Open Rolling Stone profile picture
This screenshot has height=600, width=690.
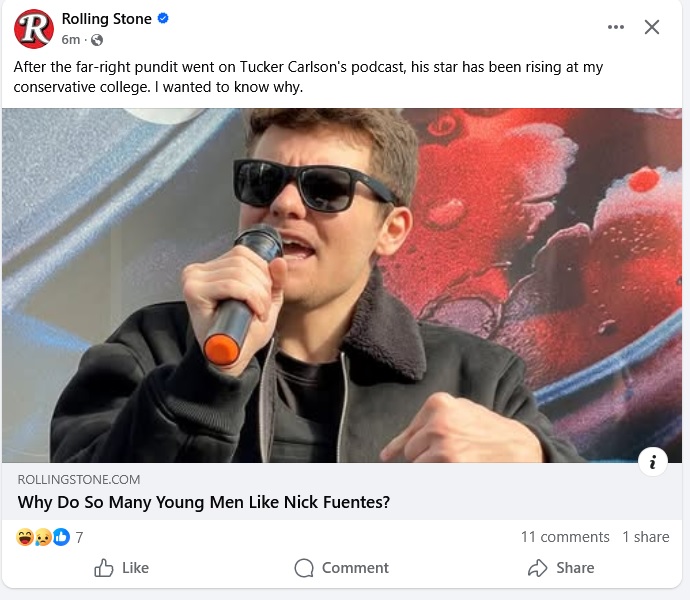[34, 28]
